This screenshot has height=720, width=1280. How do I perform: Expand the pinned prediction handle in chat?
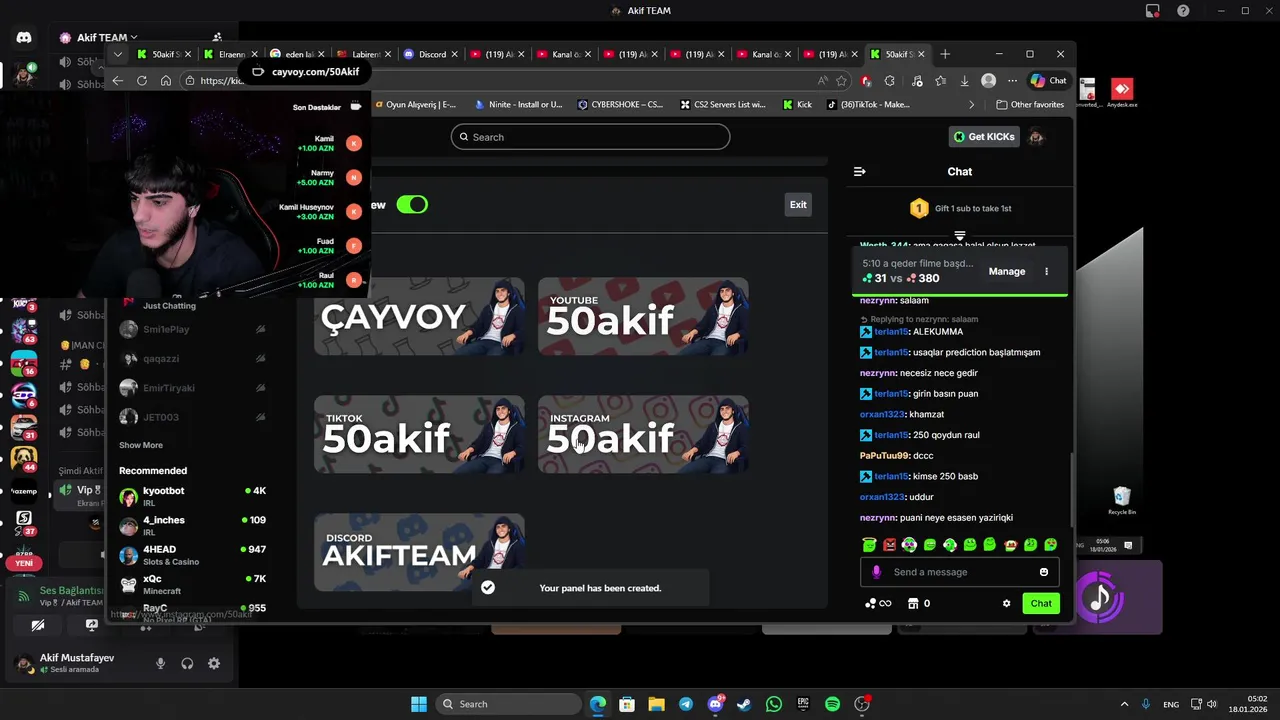point(959,237)
